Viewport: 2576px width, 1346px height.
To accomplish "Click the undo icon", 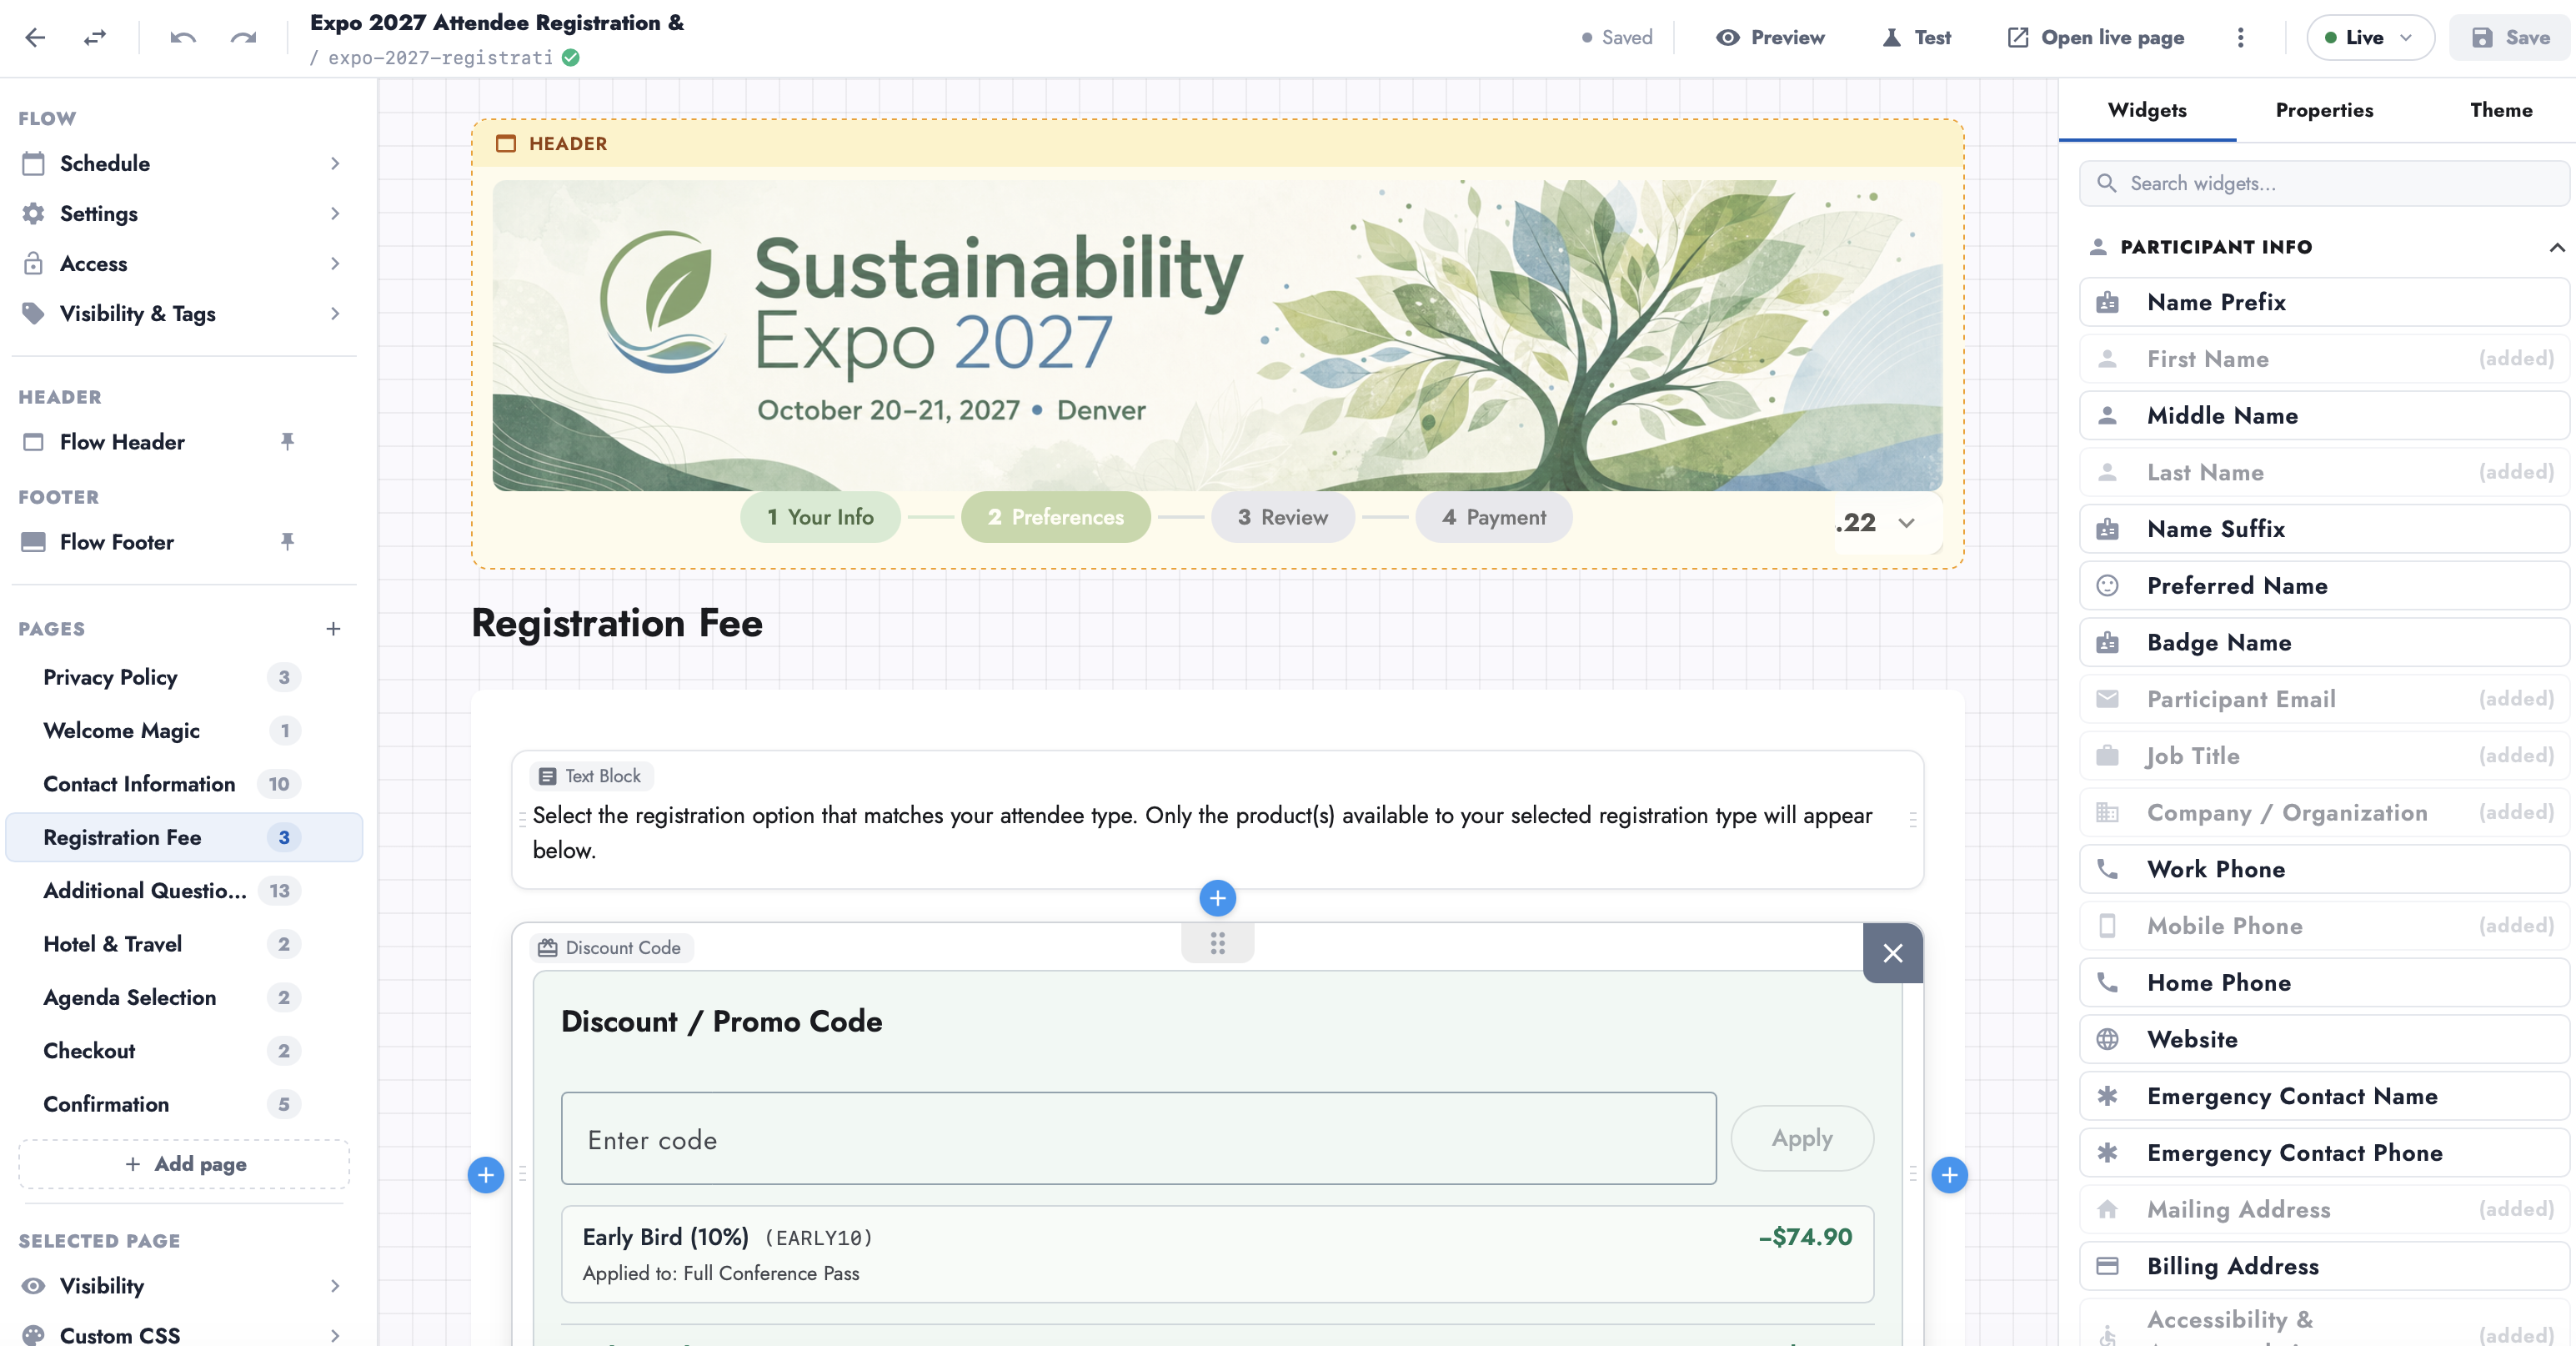I will point(183,38).
